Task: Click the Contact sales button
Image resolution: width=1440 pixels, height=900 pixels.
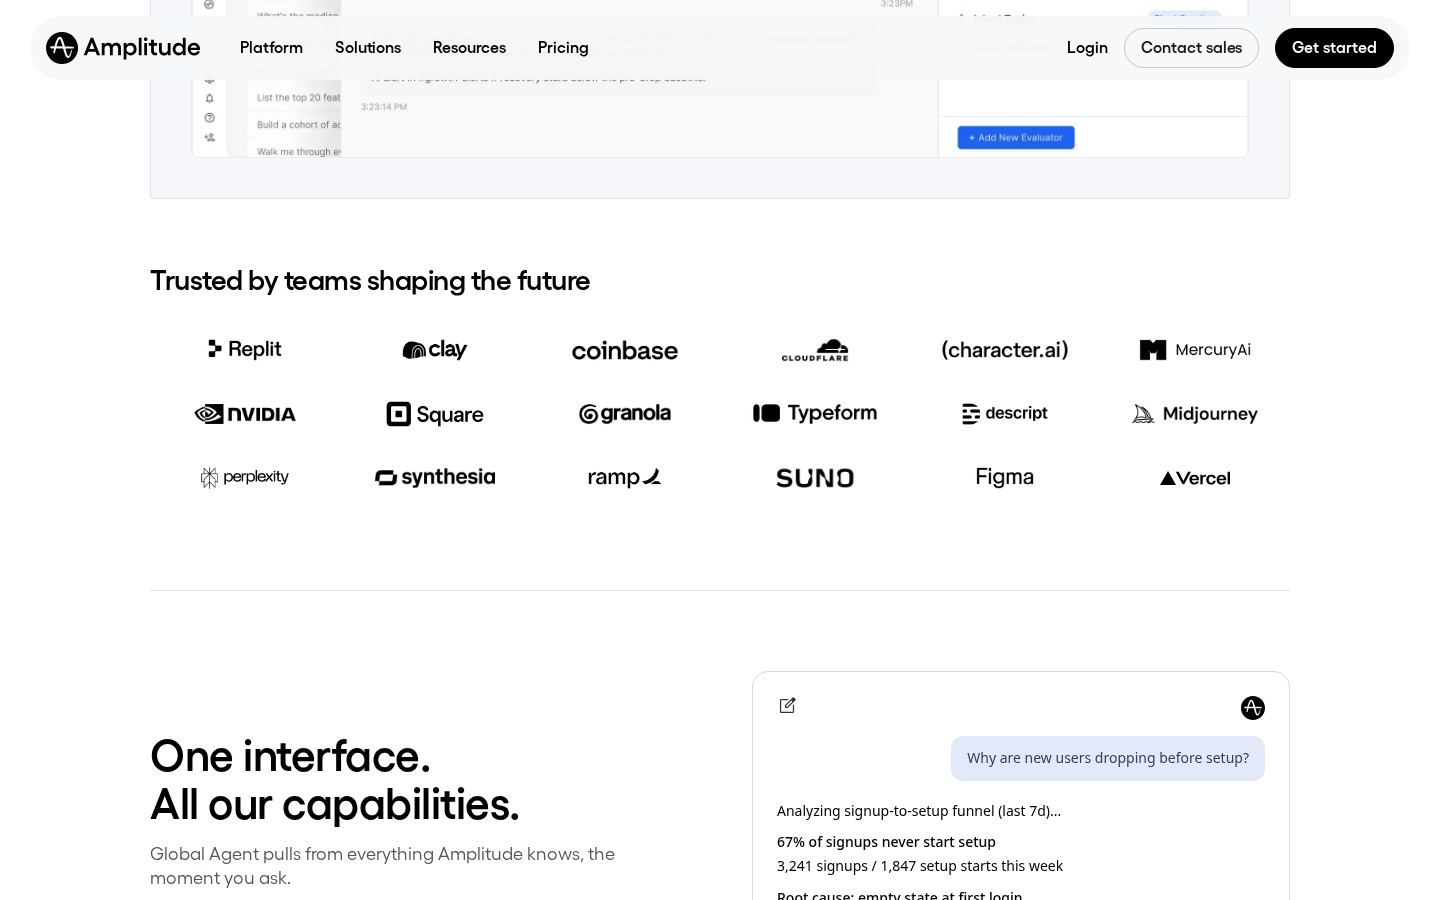Action: (1191, 48)
